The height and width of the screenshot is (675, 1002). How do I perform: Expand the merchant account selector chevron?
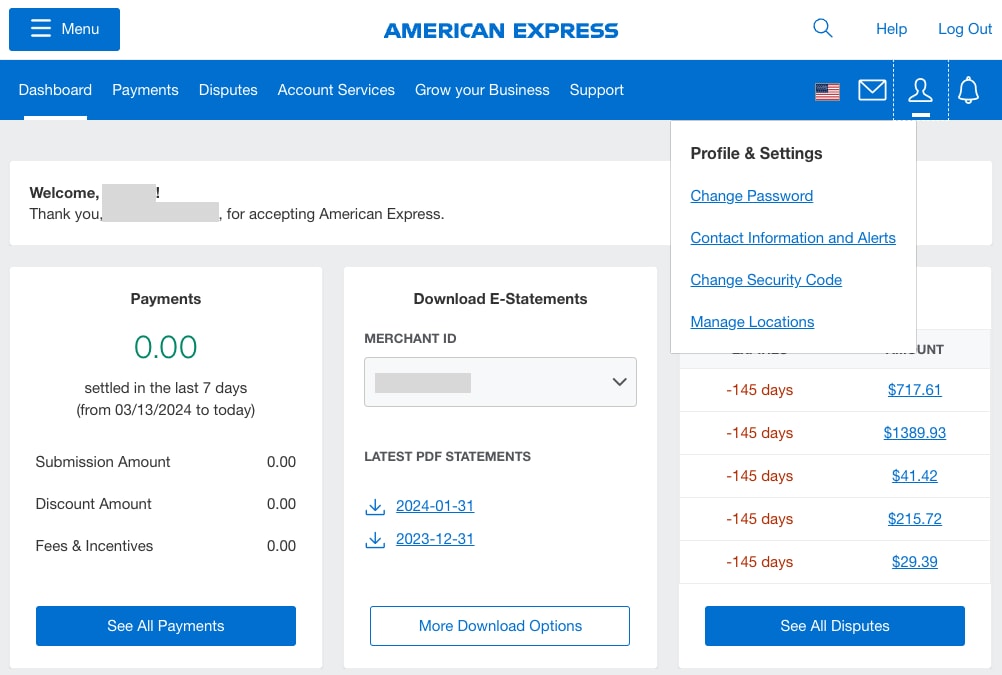pos(620,382)
